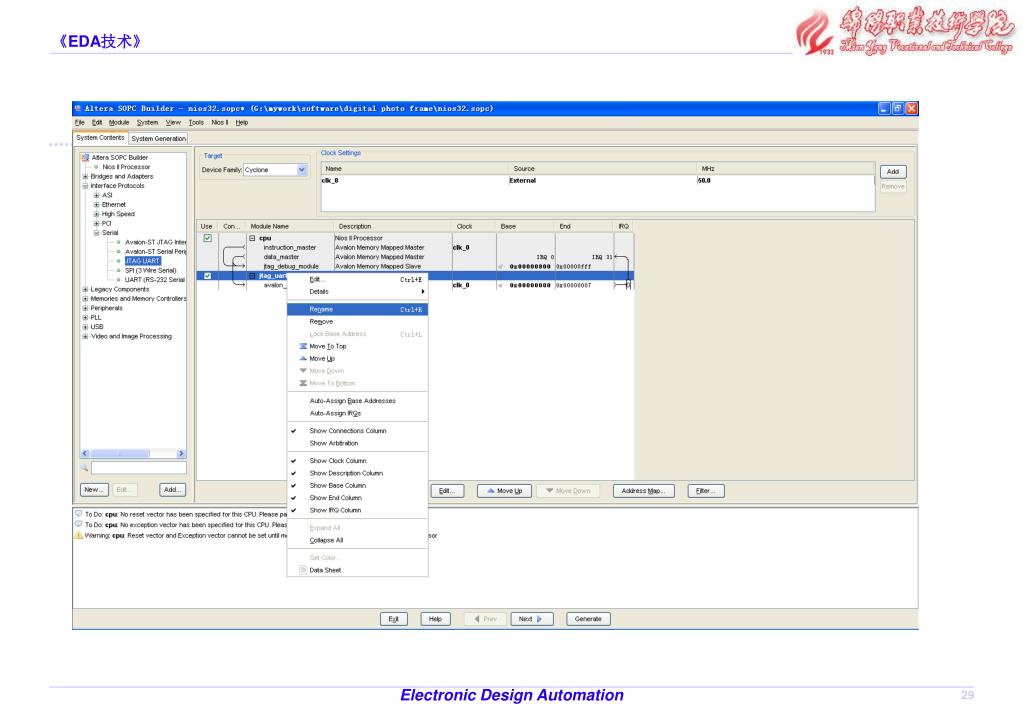This screenshot has height=708, width=1023.
Task: Click the green bullet beside Nios II Processor
Action: click(96, 167)
